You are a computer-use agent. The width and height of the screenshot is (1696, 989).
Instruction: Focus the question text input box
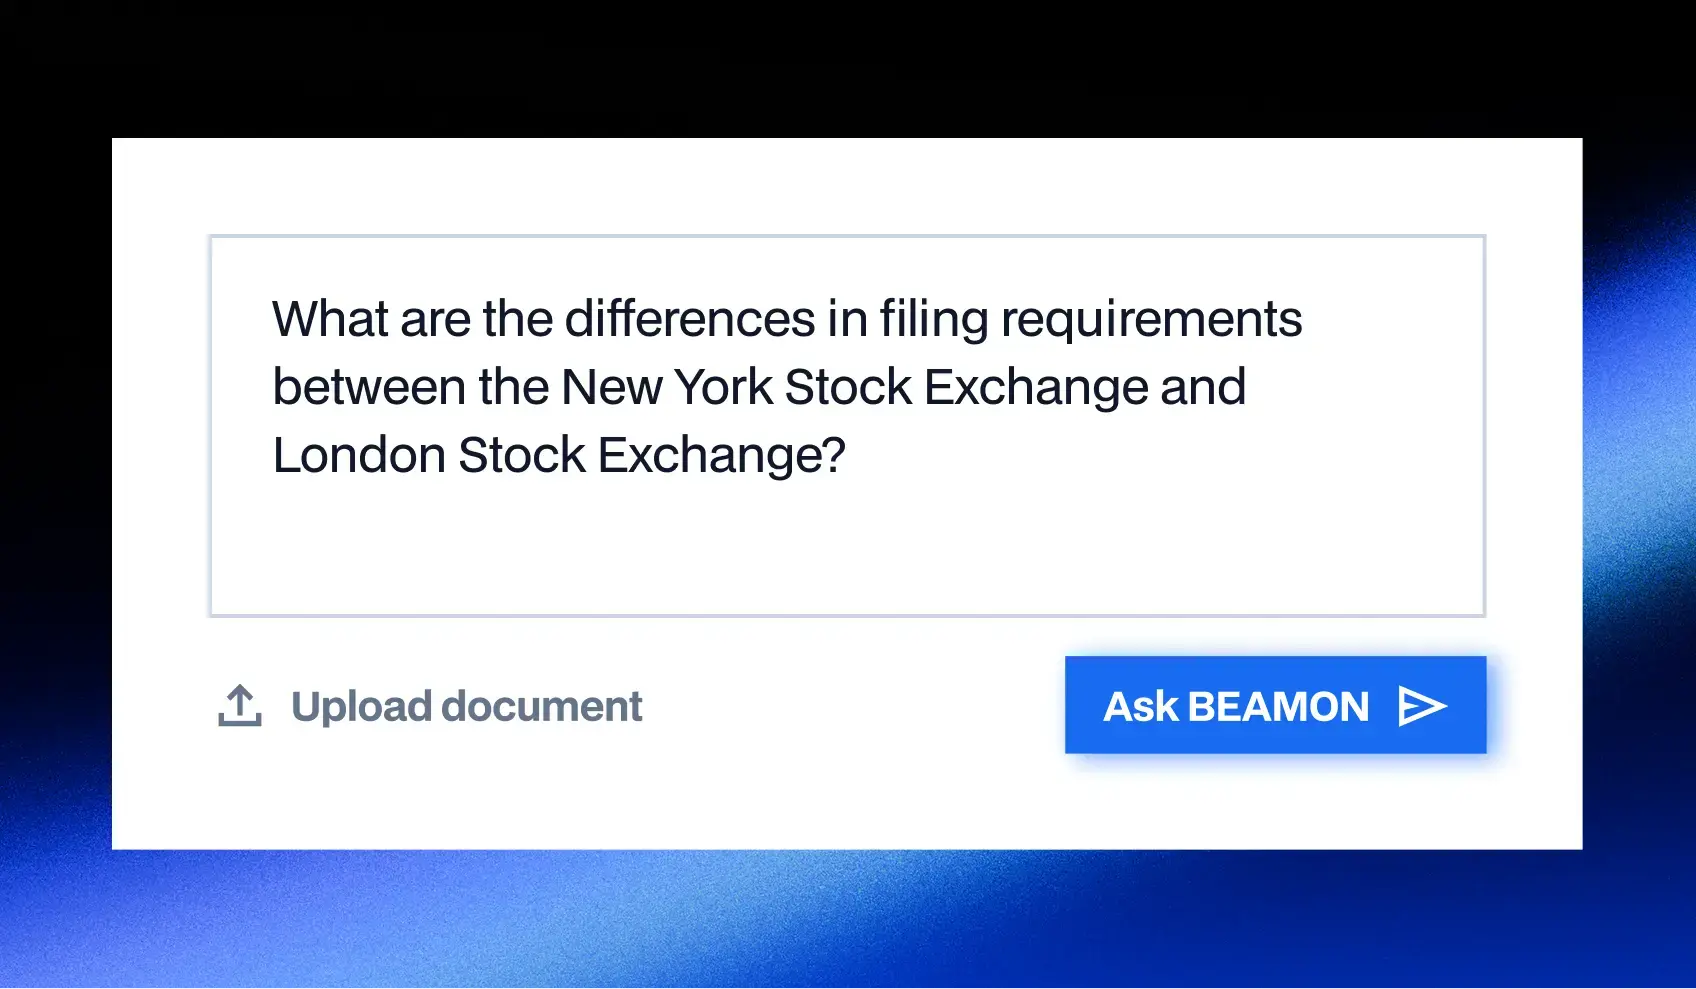tap(847, 426)
